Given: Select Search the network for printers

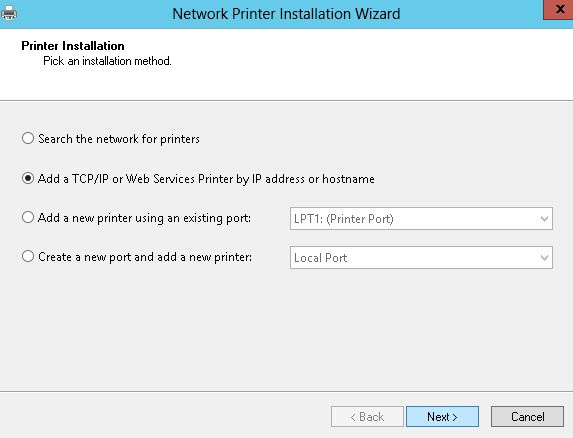Looking at the screenshot, I should [28, 138].
